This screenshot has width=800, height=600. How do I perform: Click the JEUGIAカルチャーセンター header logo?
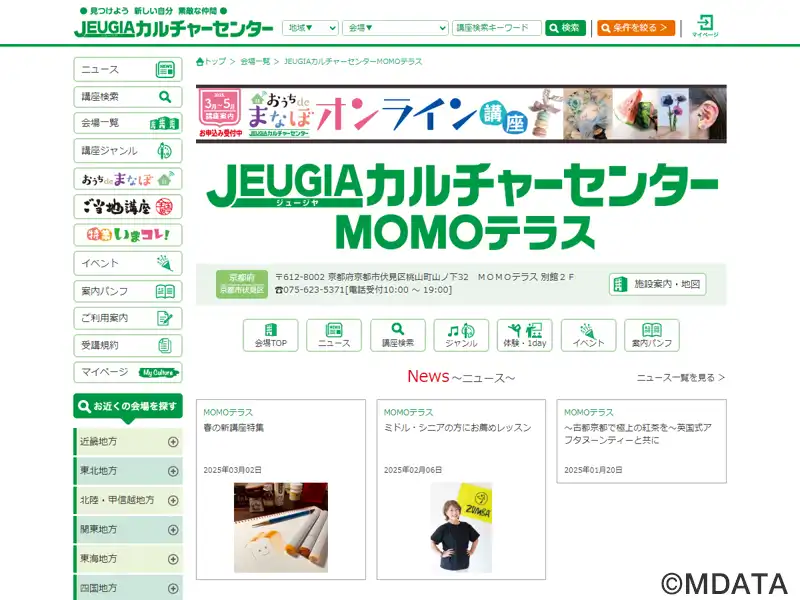click(173, 28)
